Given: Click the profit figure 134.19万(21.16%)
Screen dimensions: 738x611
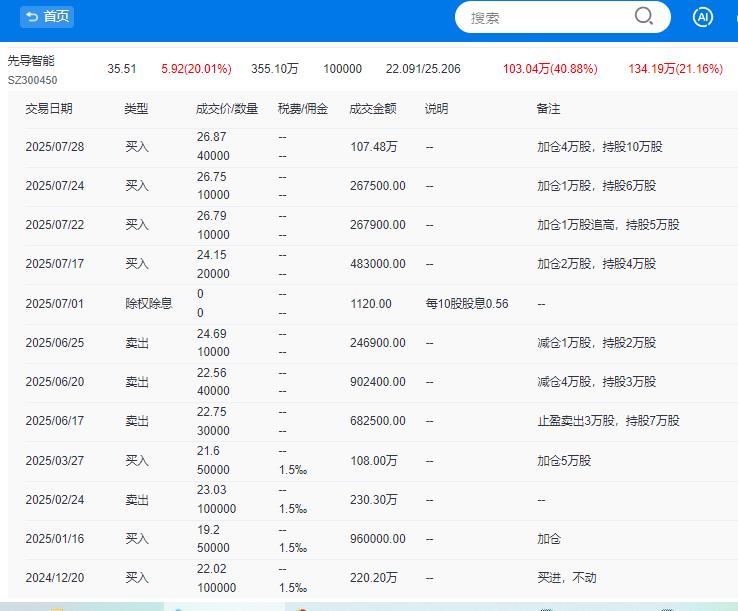Looking at the screenshot, I should pyautogui.click(x=675, y=69).
